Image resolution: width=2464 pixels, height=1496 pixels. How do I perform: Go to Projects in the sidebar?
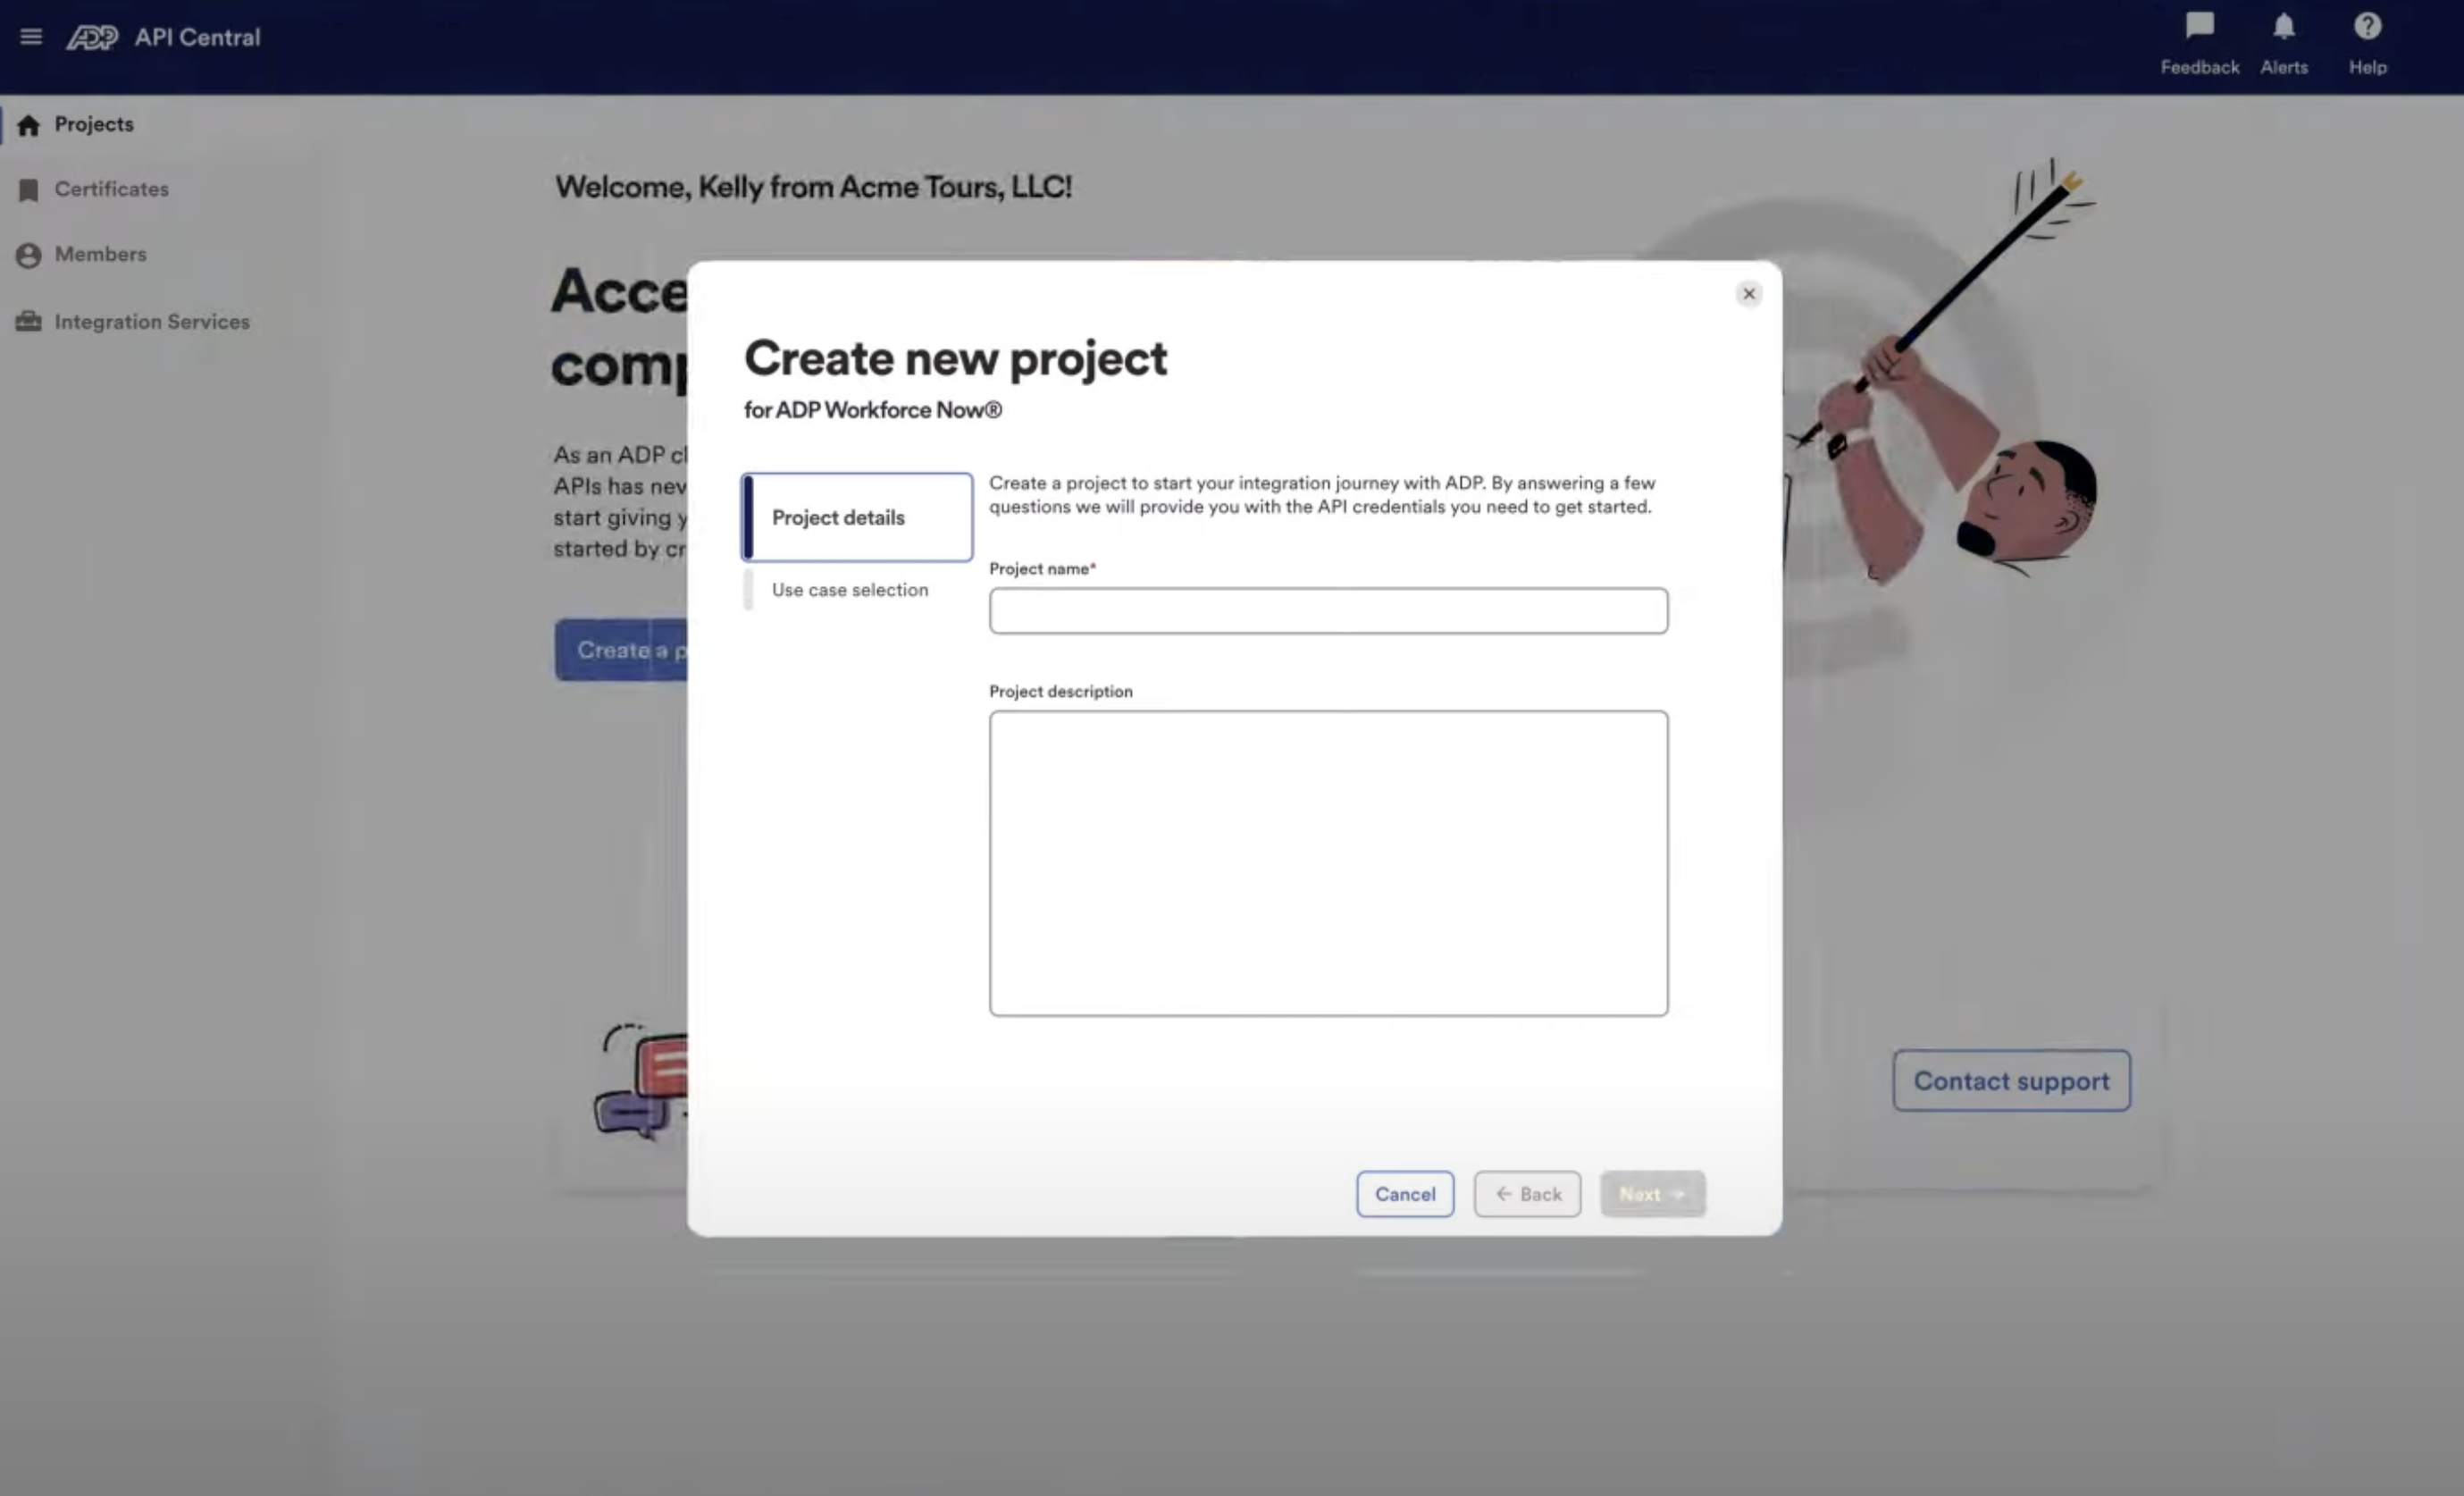point(94,124)
